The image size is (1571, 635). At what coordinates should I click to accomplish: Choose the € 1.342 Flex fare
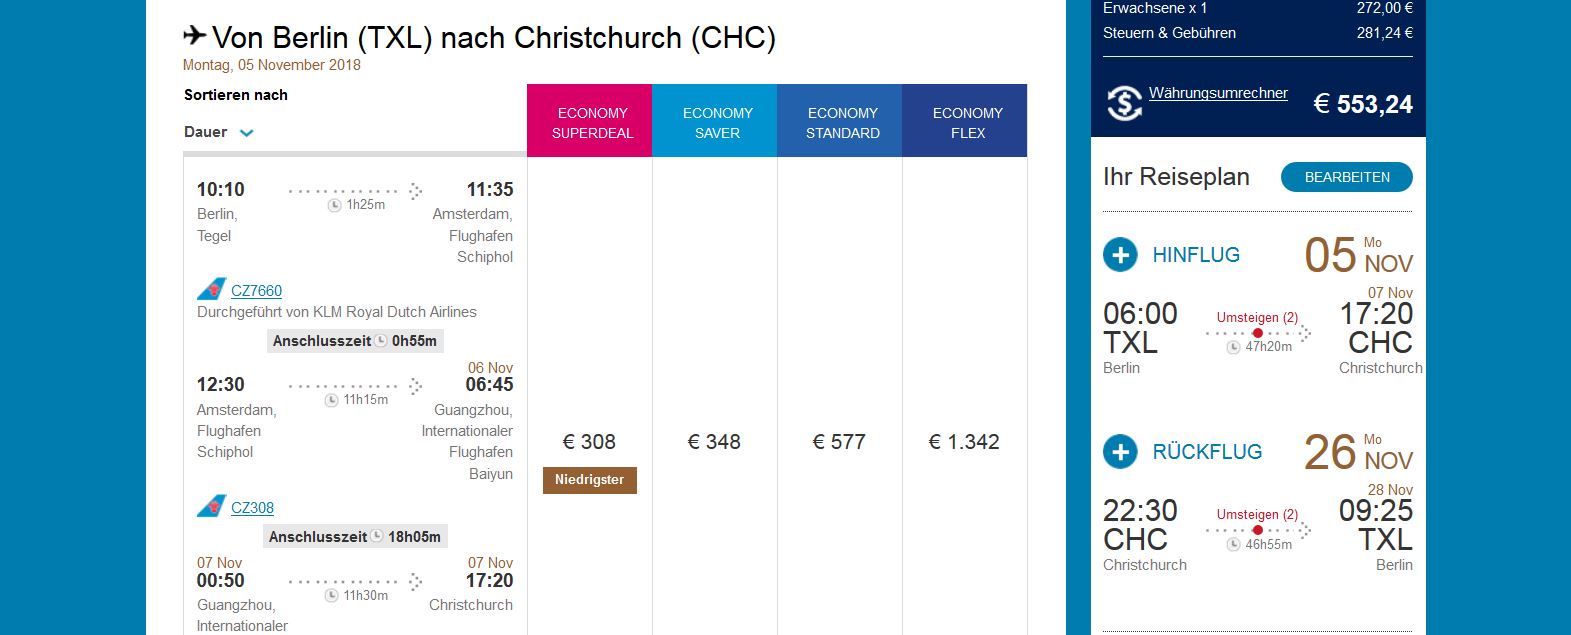pyautogui.click(x=964, y=442)
